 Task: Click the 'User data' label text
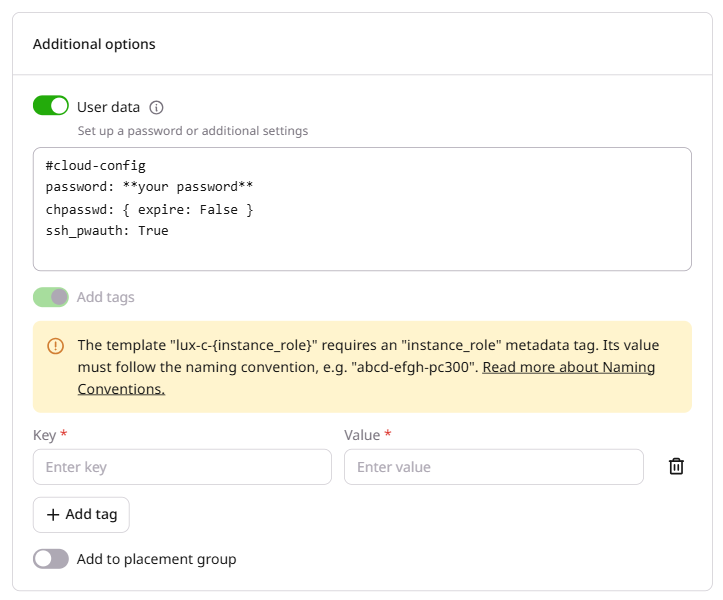pyautogui.click(x=108, y=107)
